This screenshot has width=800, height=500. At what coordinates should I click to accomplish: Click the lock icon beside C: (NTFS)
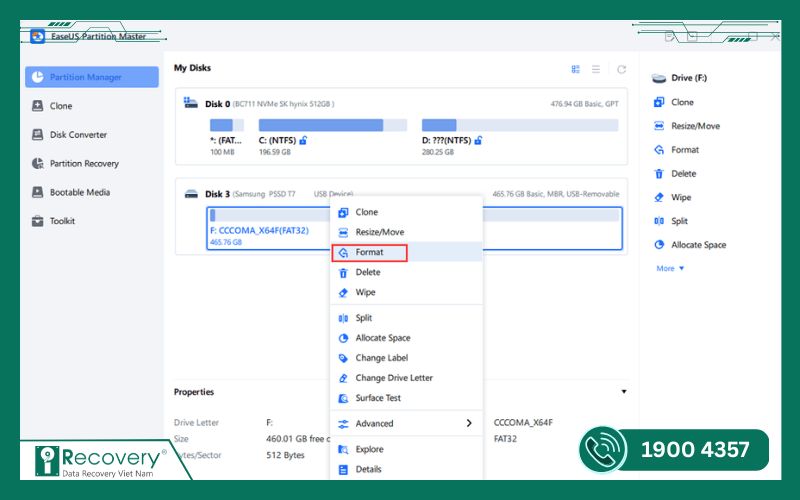303,140
